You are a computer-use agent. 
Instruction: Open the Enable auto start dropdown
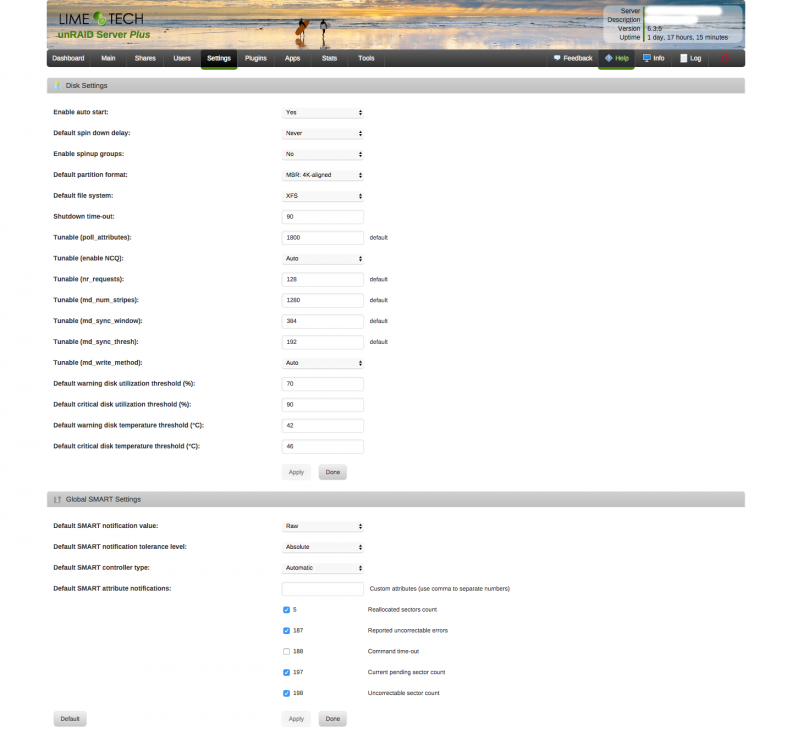point(322,113)
